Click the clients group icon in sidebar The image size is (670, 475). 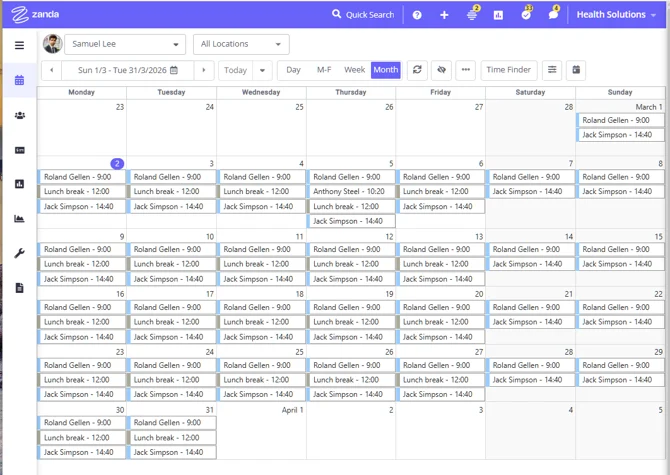tap(19, 115)
